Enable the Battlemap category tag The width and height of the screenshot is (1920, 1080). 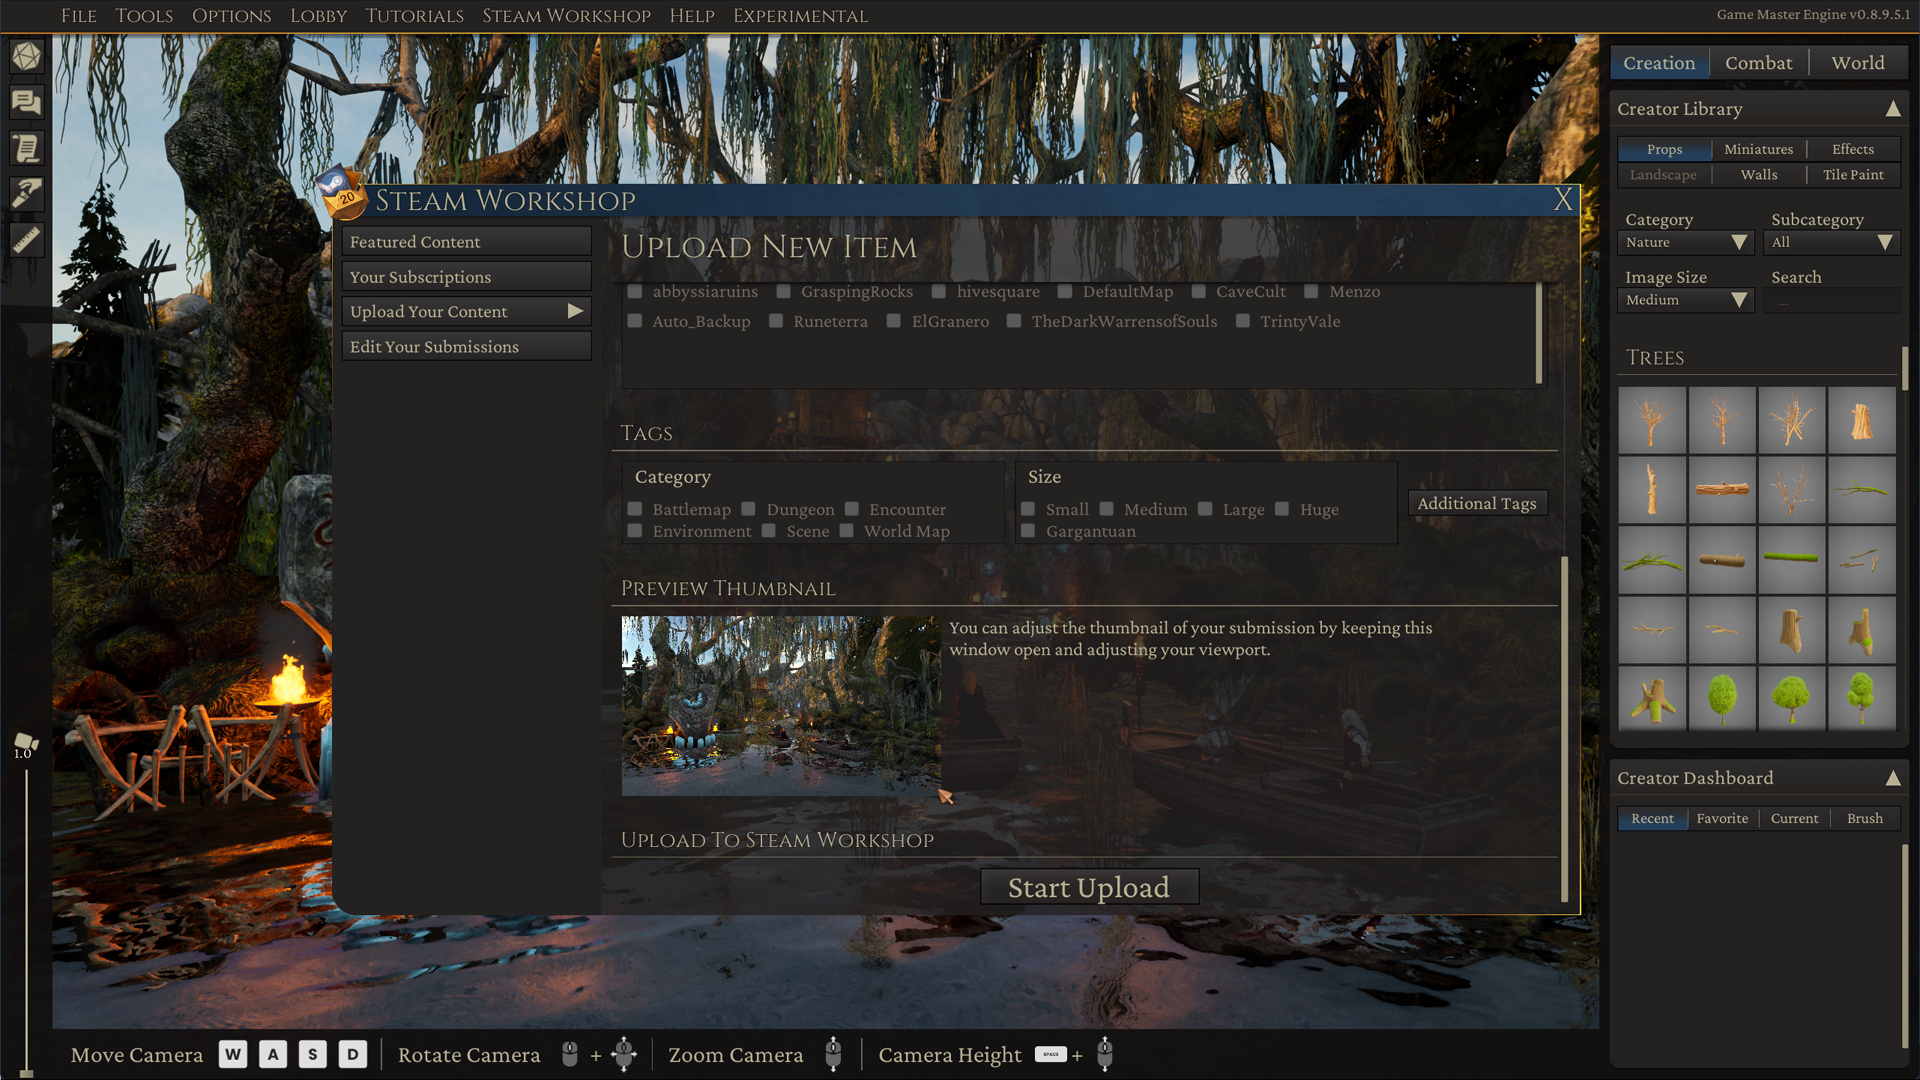point(635,509)
